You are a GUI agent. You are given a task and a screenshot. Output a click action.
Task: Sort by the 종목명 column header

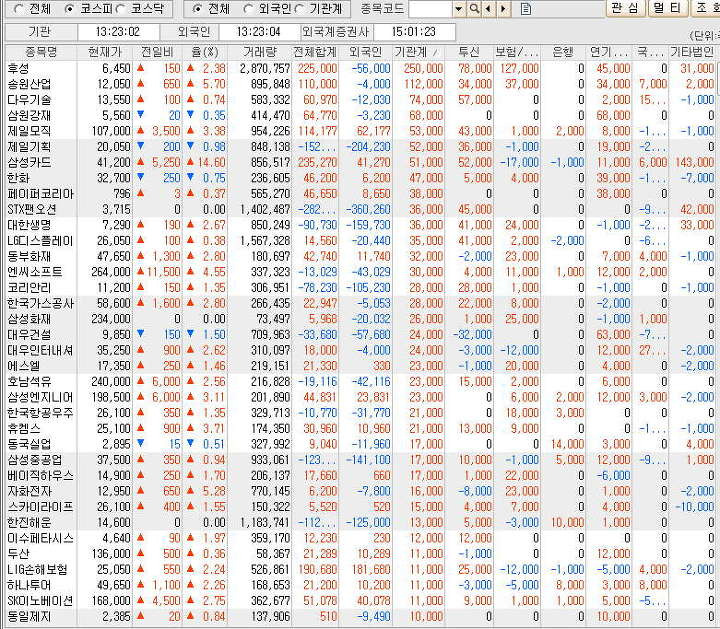41,52
